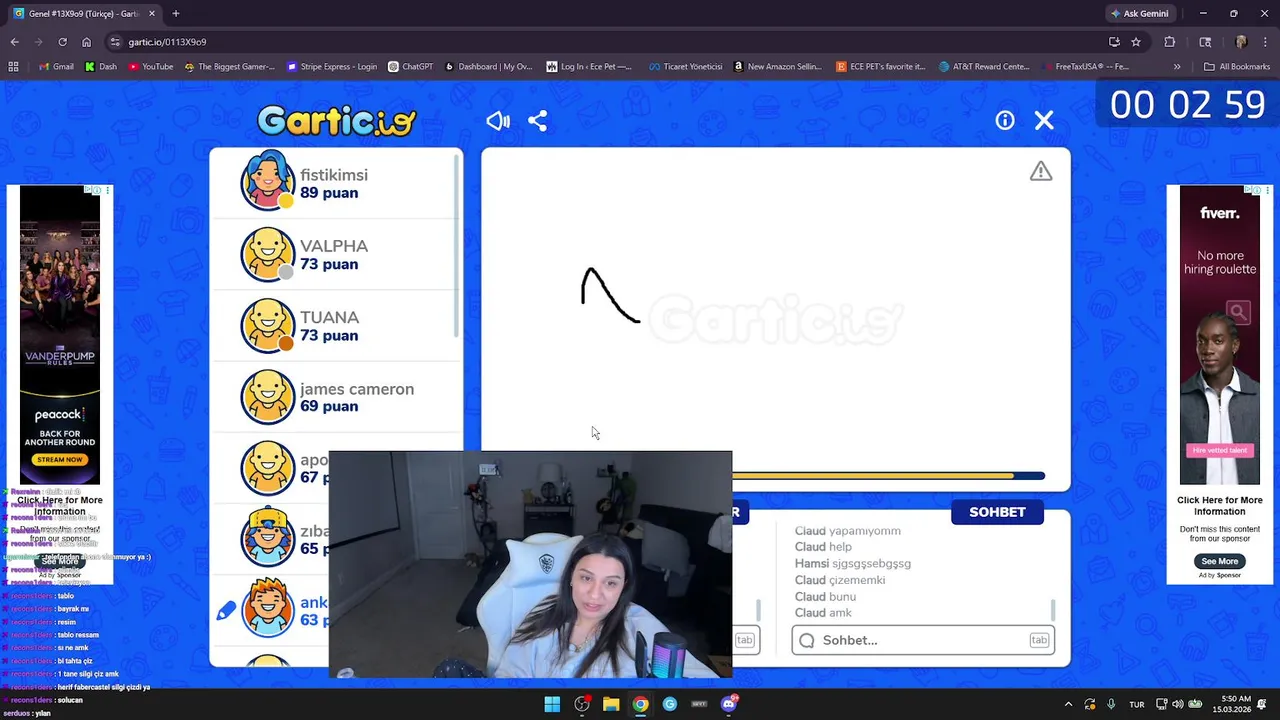The height and width of the screenshot is (720, 1280).
Task: Open the share room icon
Action: [x=538, y=121]
